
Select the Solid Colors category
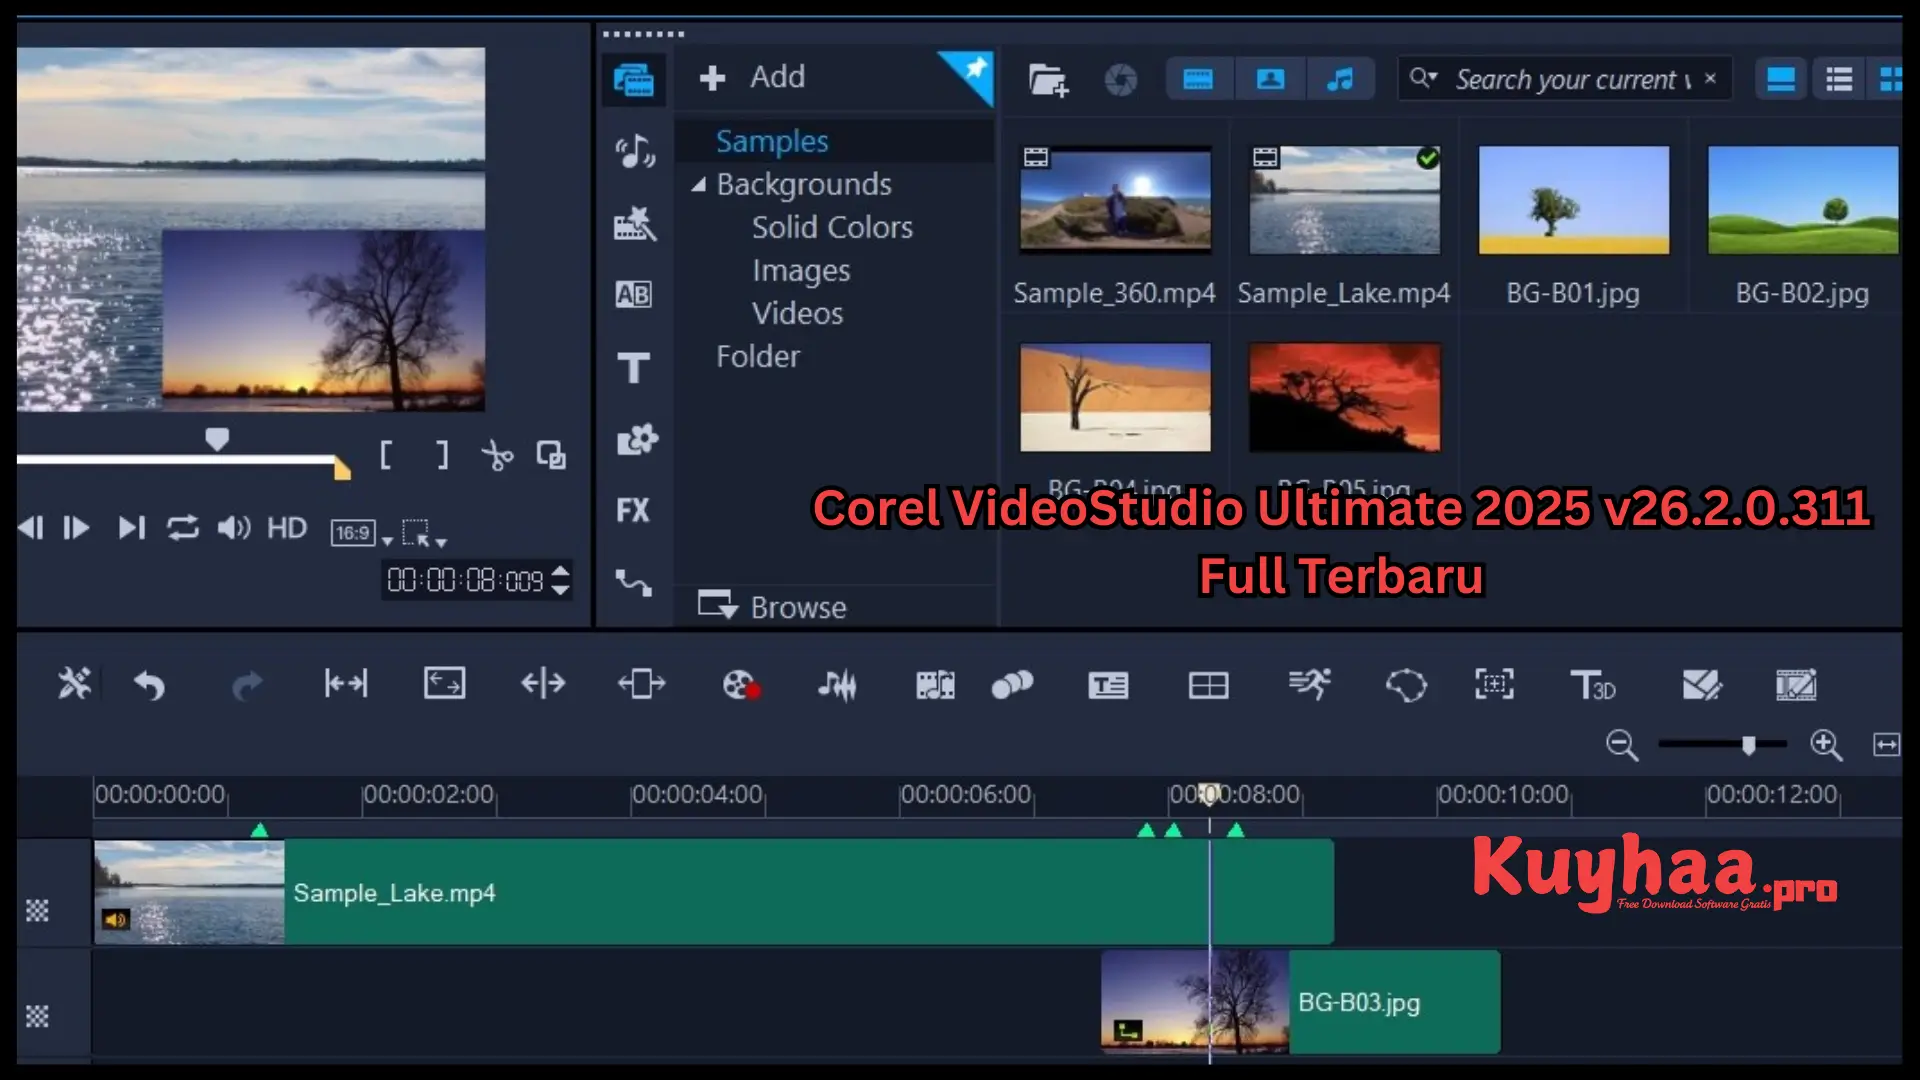click(x=832, y=227)
